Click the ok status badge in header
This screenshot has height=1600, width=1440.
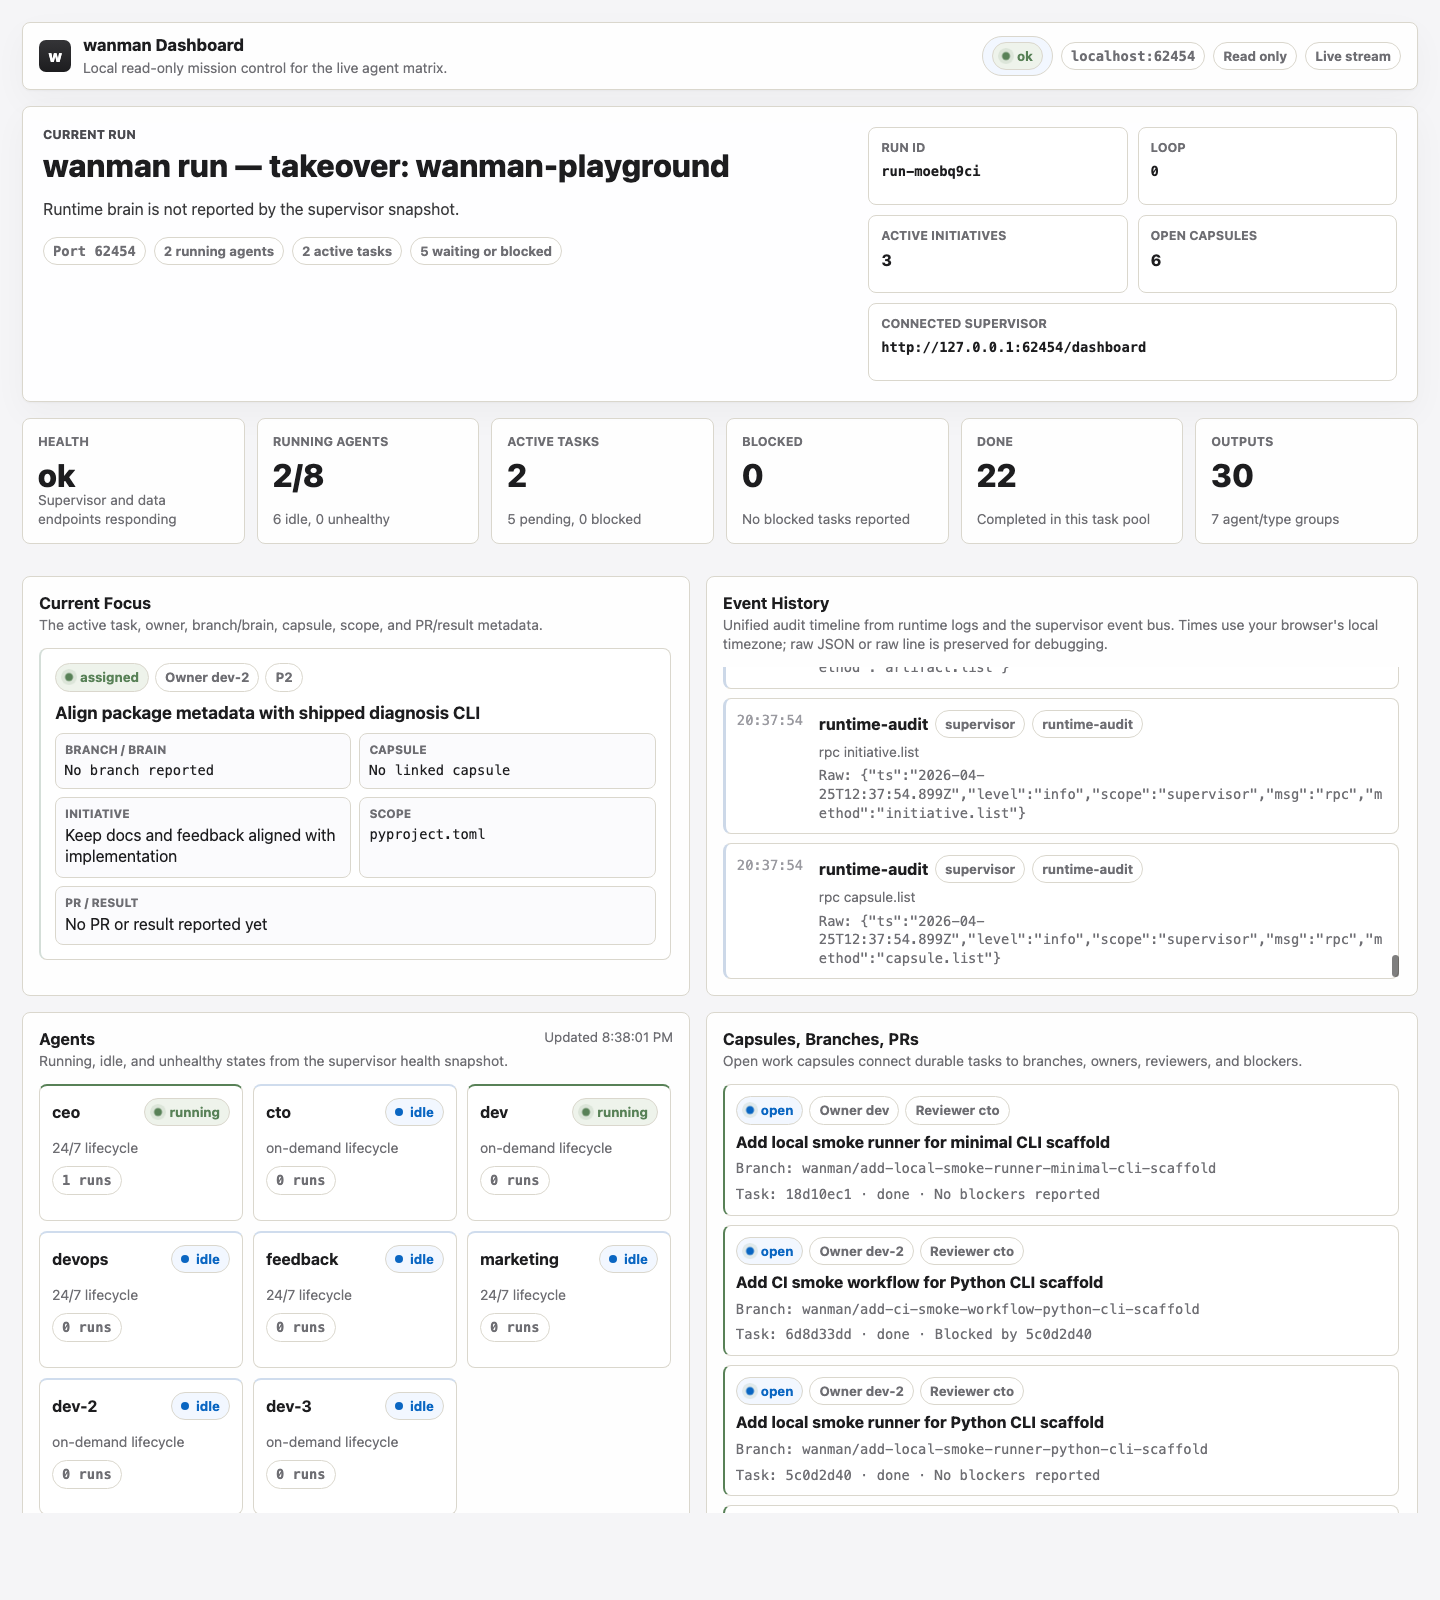[1017, 56]
